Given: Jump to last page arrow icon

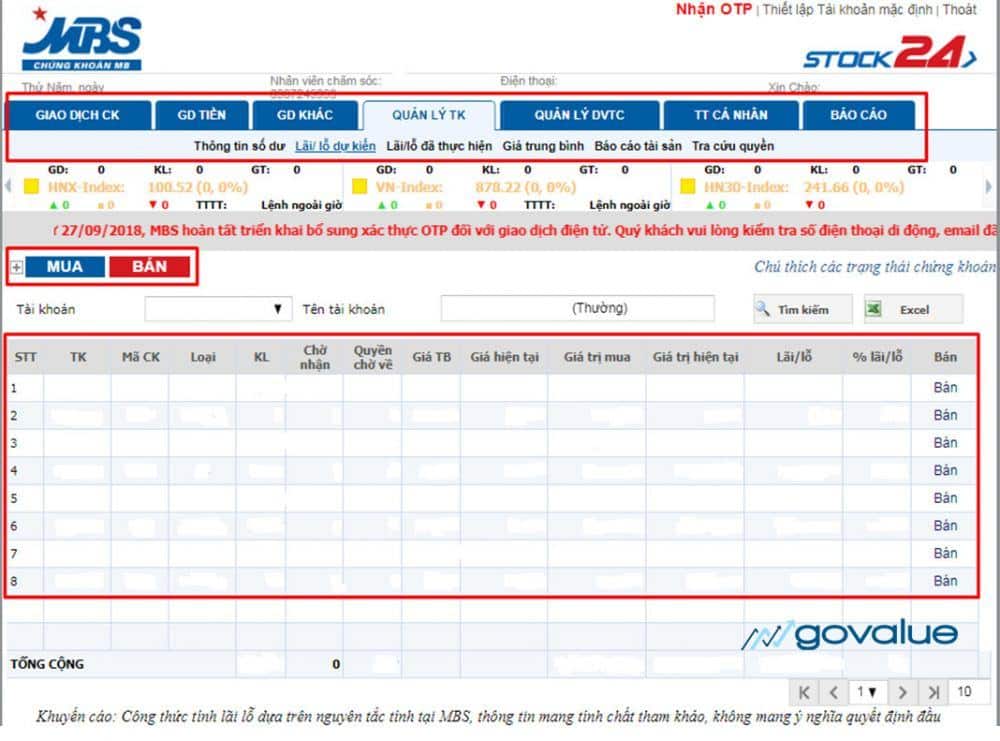Looking at the screenshot, I should point(933,692).
